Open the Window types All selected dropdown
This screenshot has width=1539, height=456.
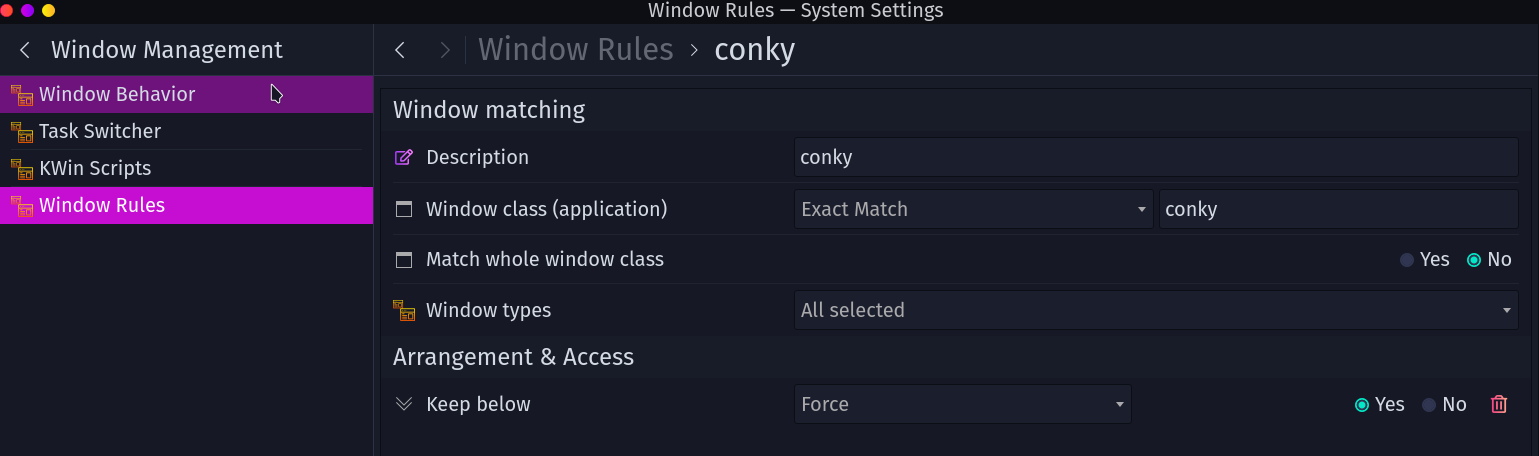click(x=1155, y=310)
